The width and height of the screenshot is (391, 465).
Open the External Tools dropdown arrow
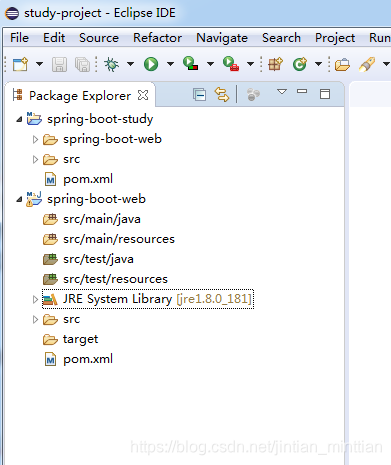(250, 64)
